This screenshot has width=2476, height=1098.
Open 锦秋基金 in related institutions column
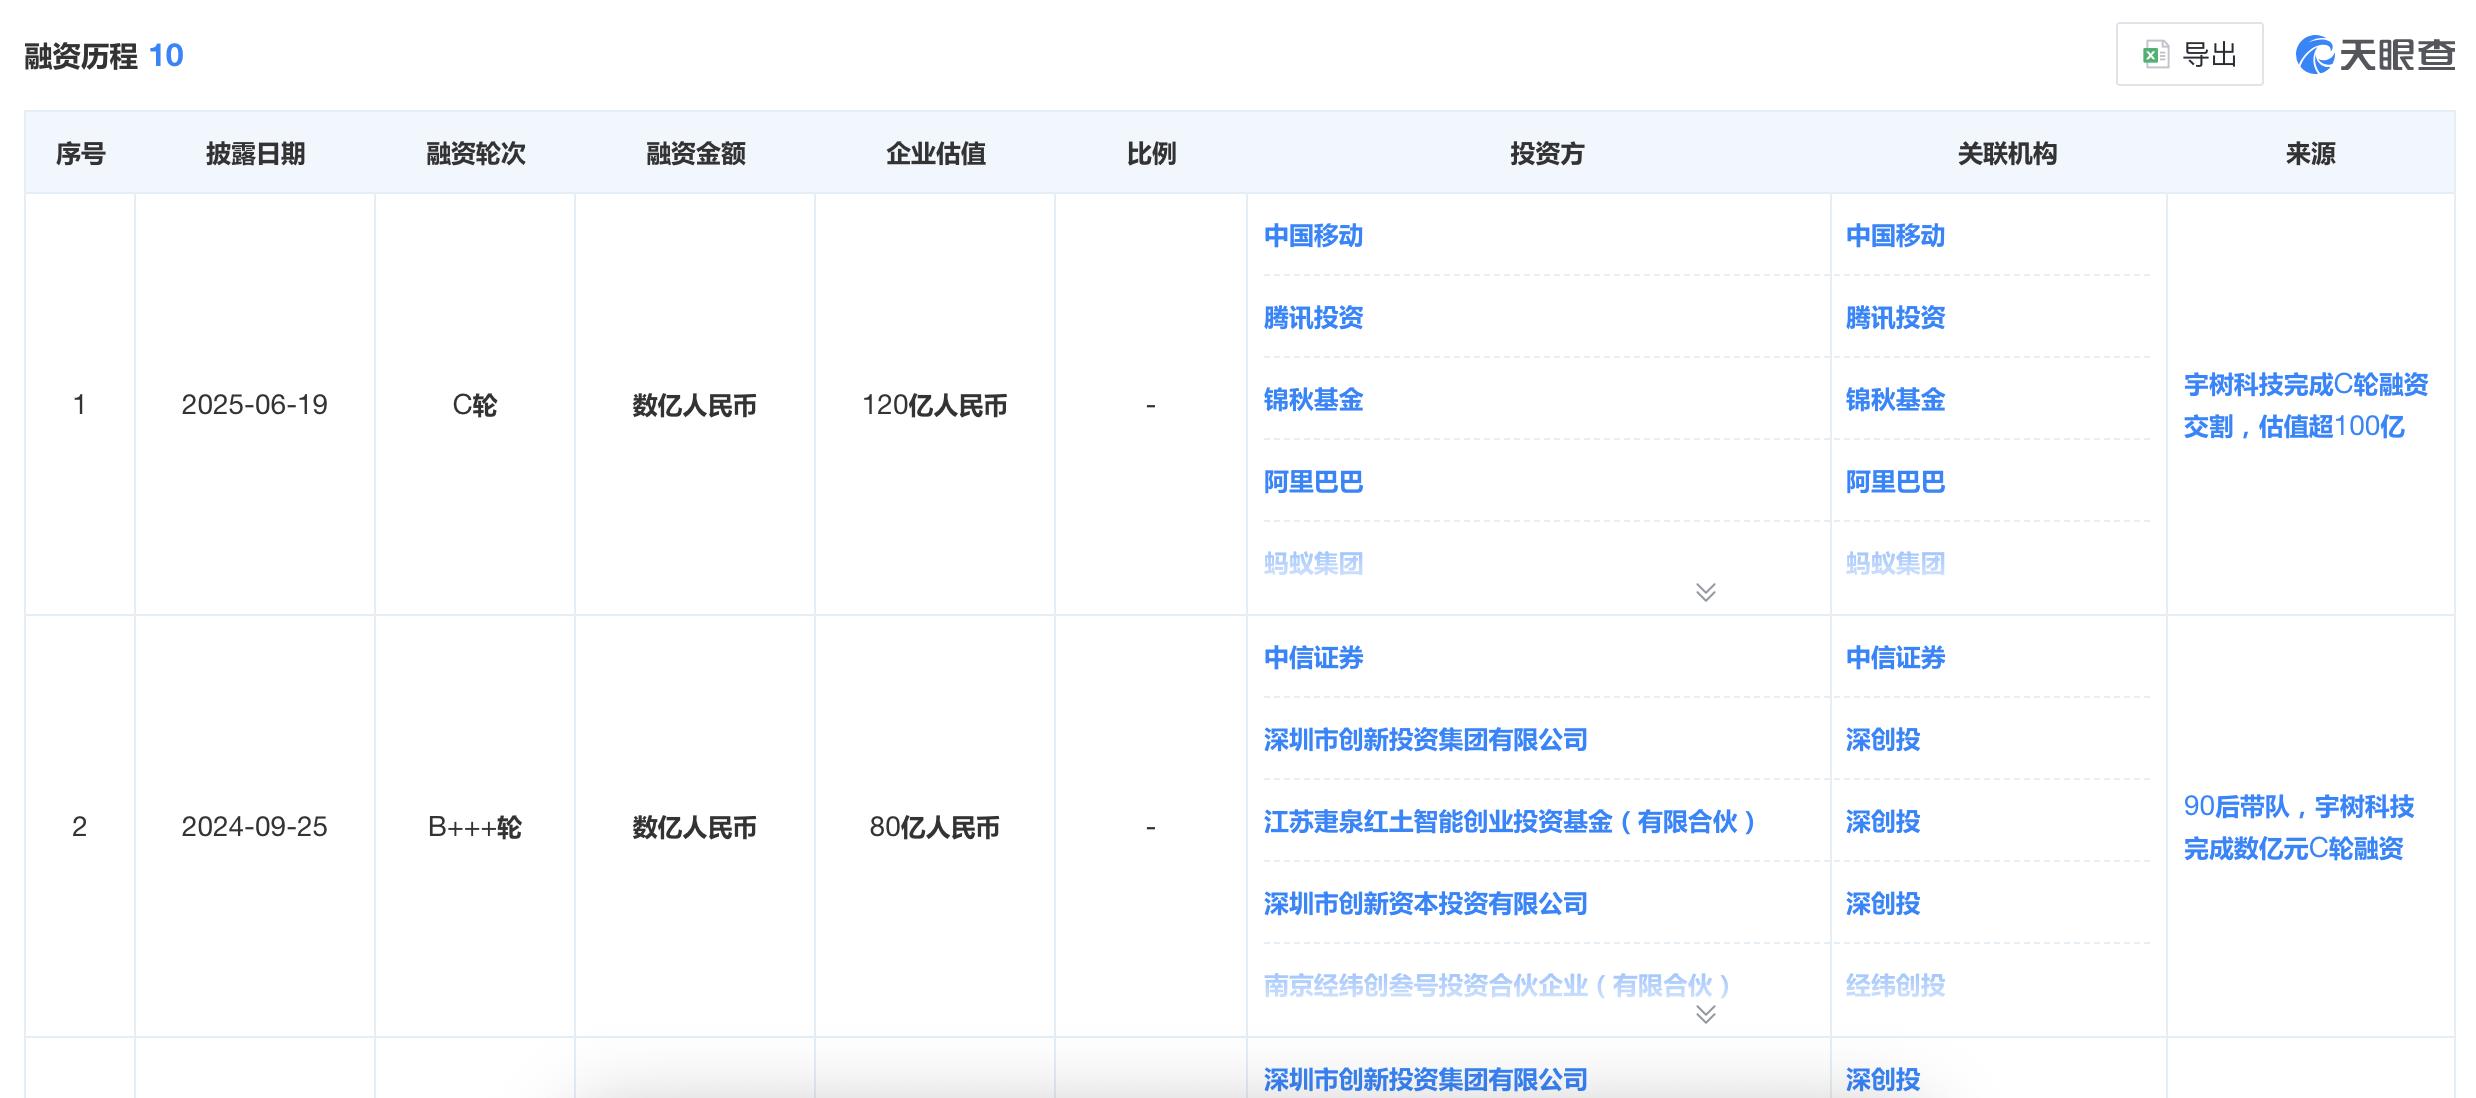coord(1895,400)
